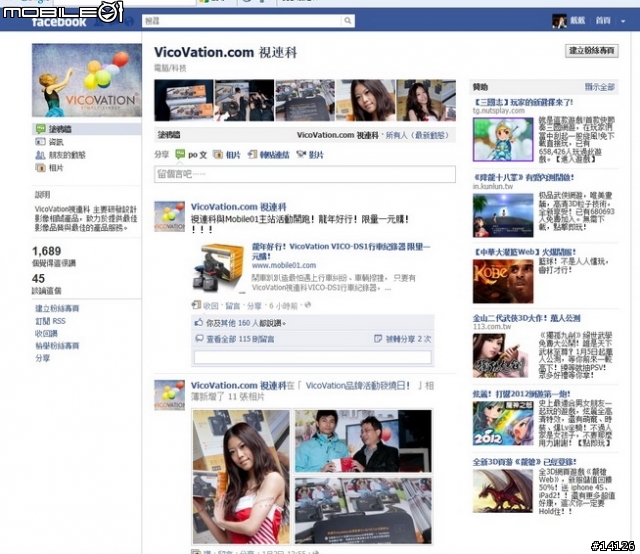Open large album photo of woman in red
The height and width of the screenshot is (554, 640).
[241, 476]
